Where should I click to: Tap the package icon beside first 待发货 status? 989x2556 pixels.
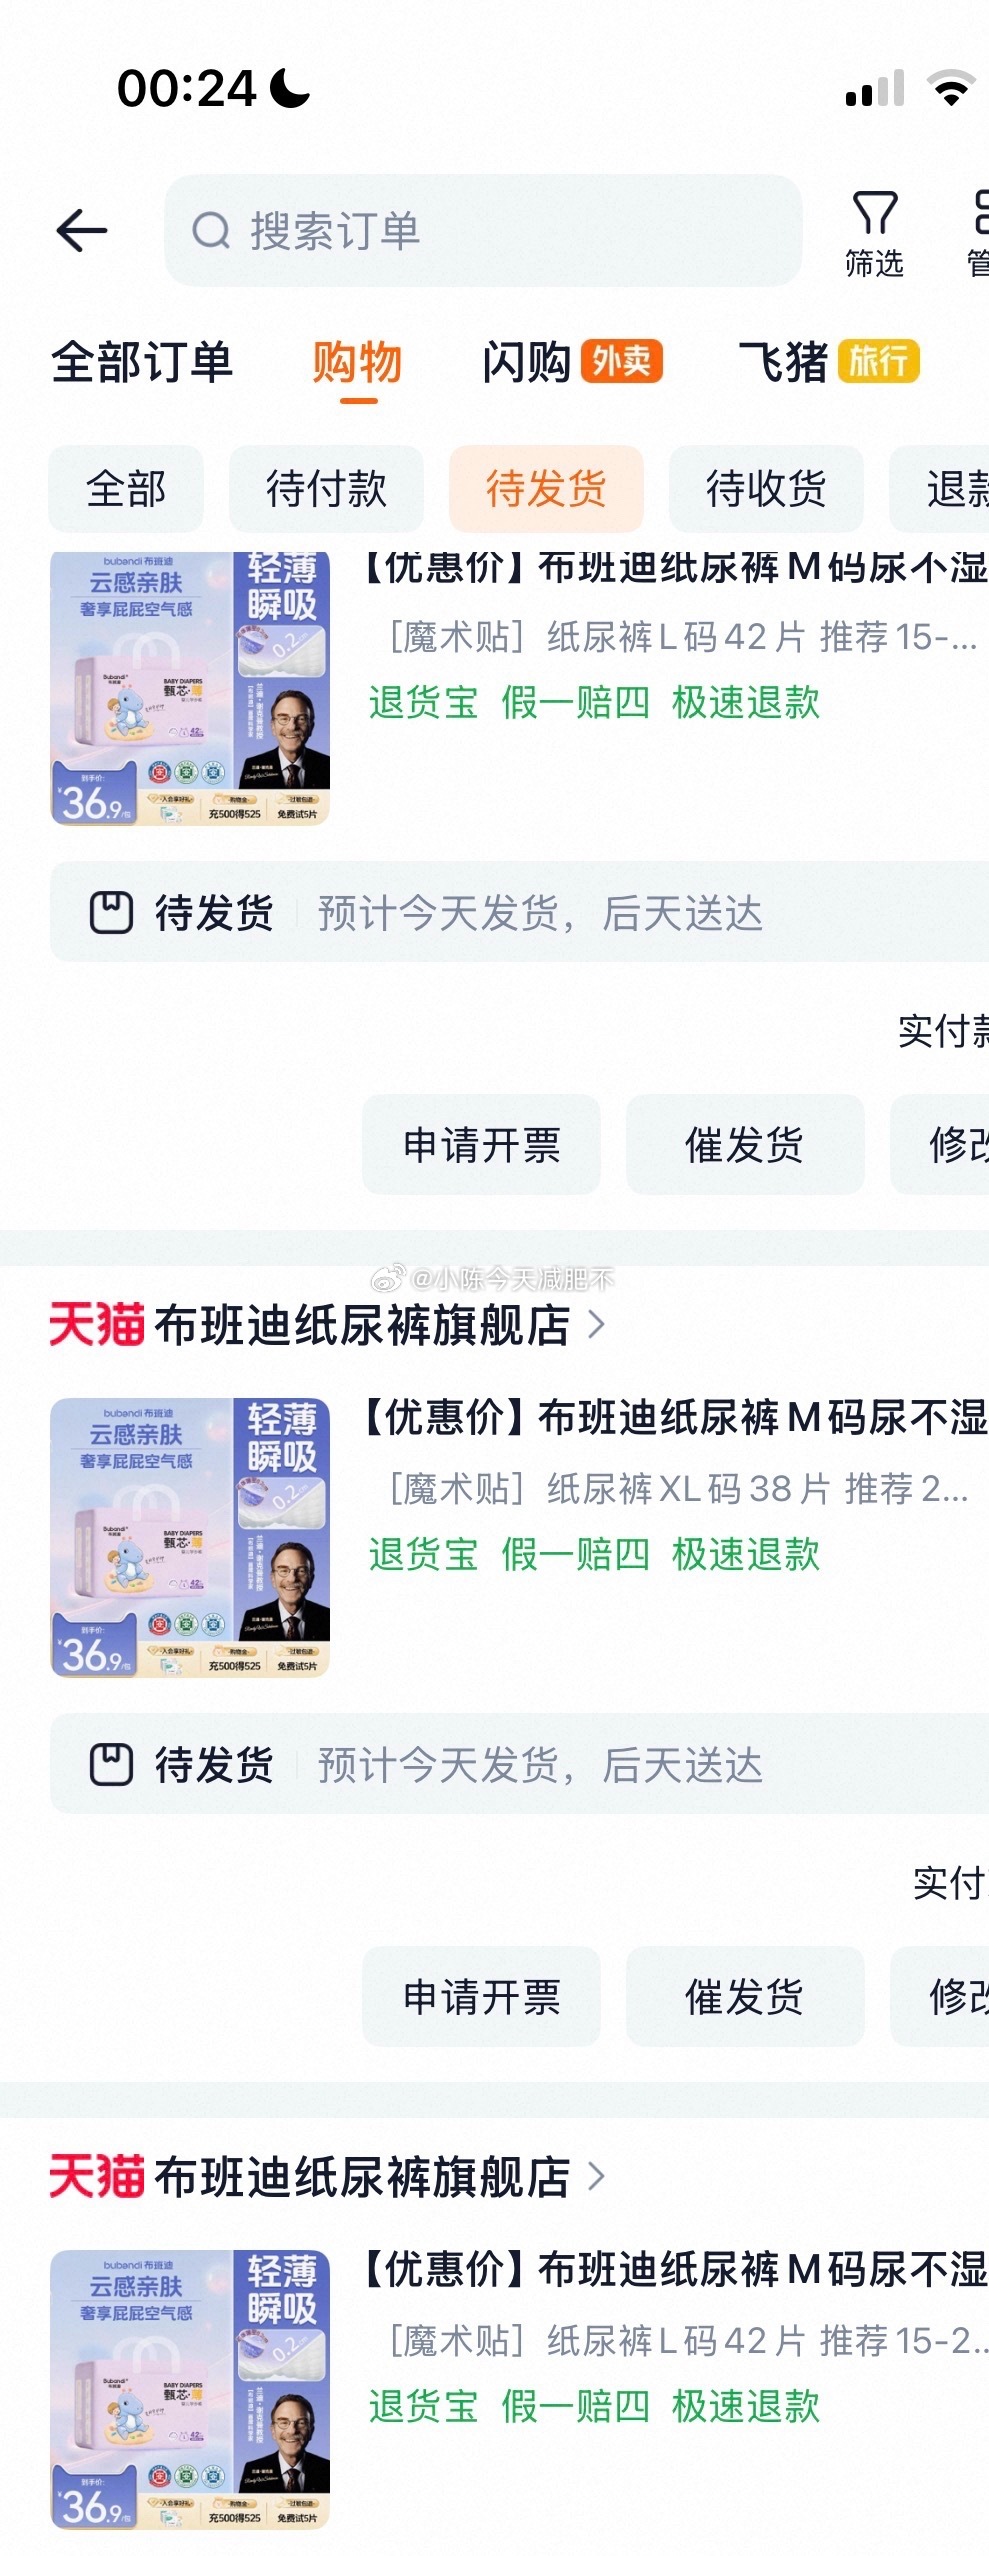click(x=111, y=913)
